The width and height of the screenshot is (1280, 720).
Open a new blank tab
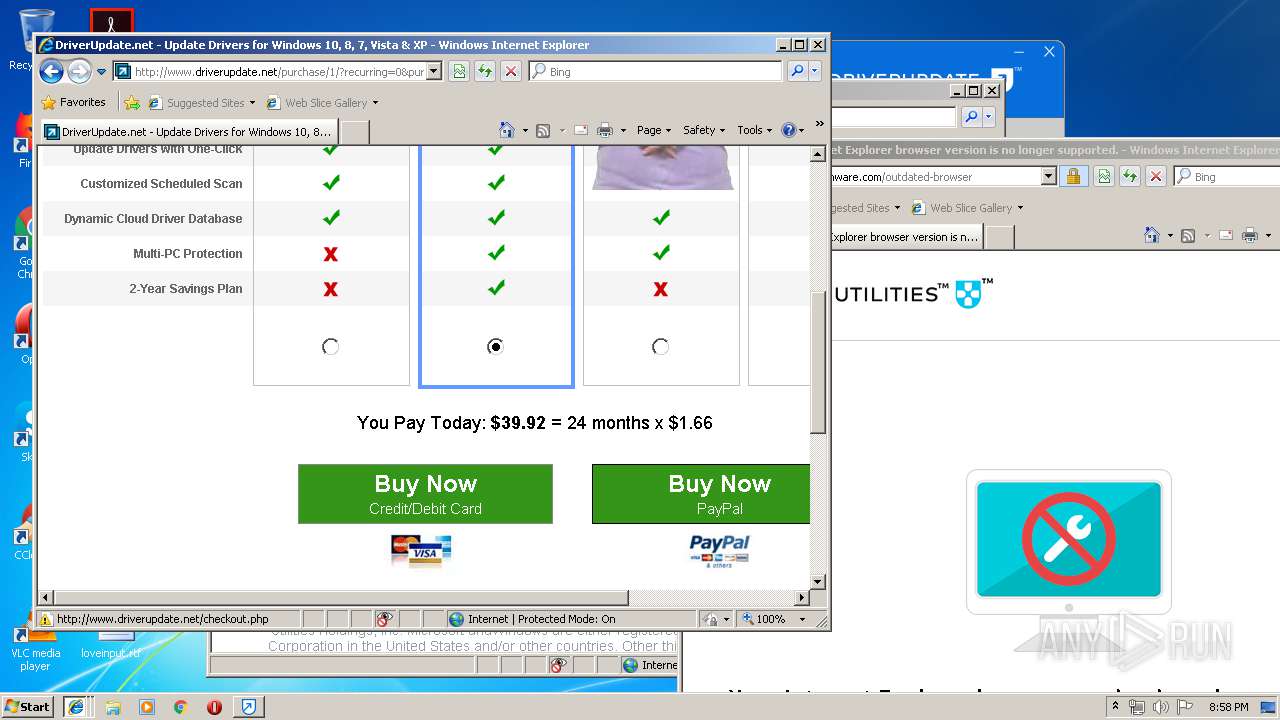click(x=355, y=132)
